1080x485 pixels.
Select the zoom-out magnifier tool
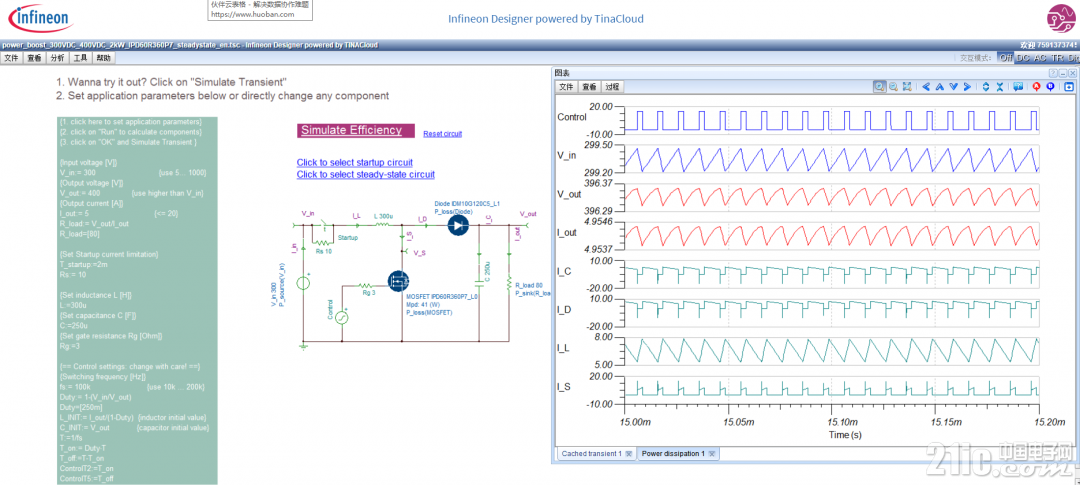[893, 86]
